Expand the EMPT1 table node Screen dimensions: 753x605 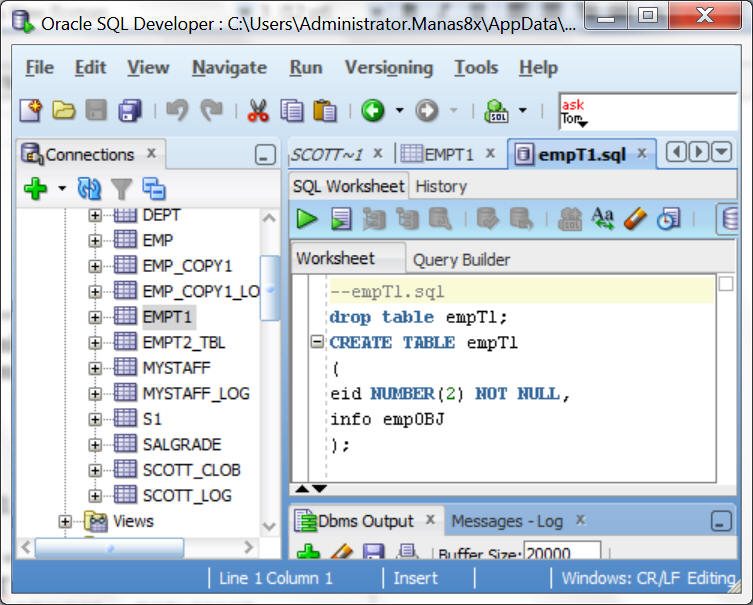click(x=95, y=317)
